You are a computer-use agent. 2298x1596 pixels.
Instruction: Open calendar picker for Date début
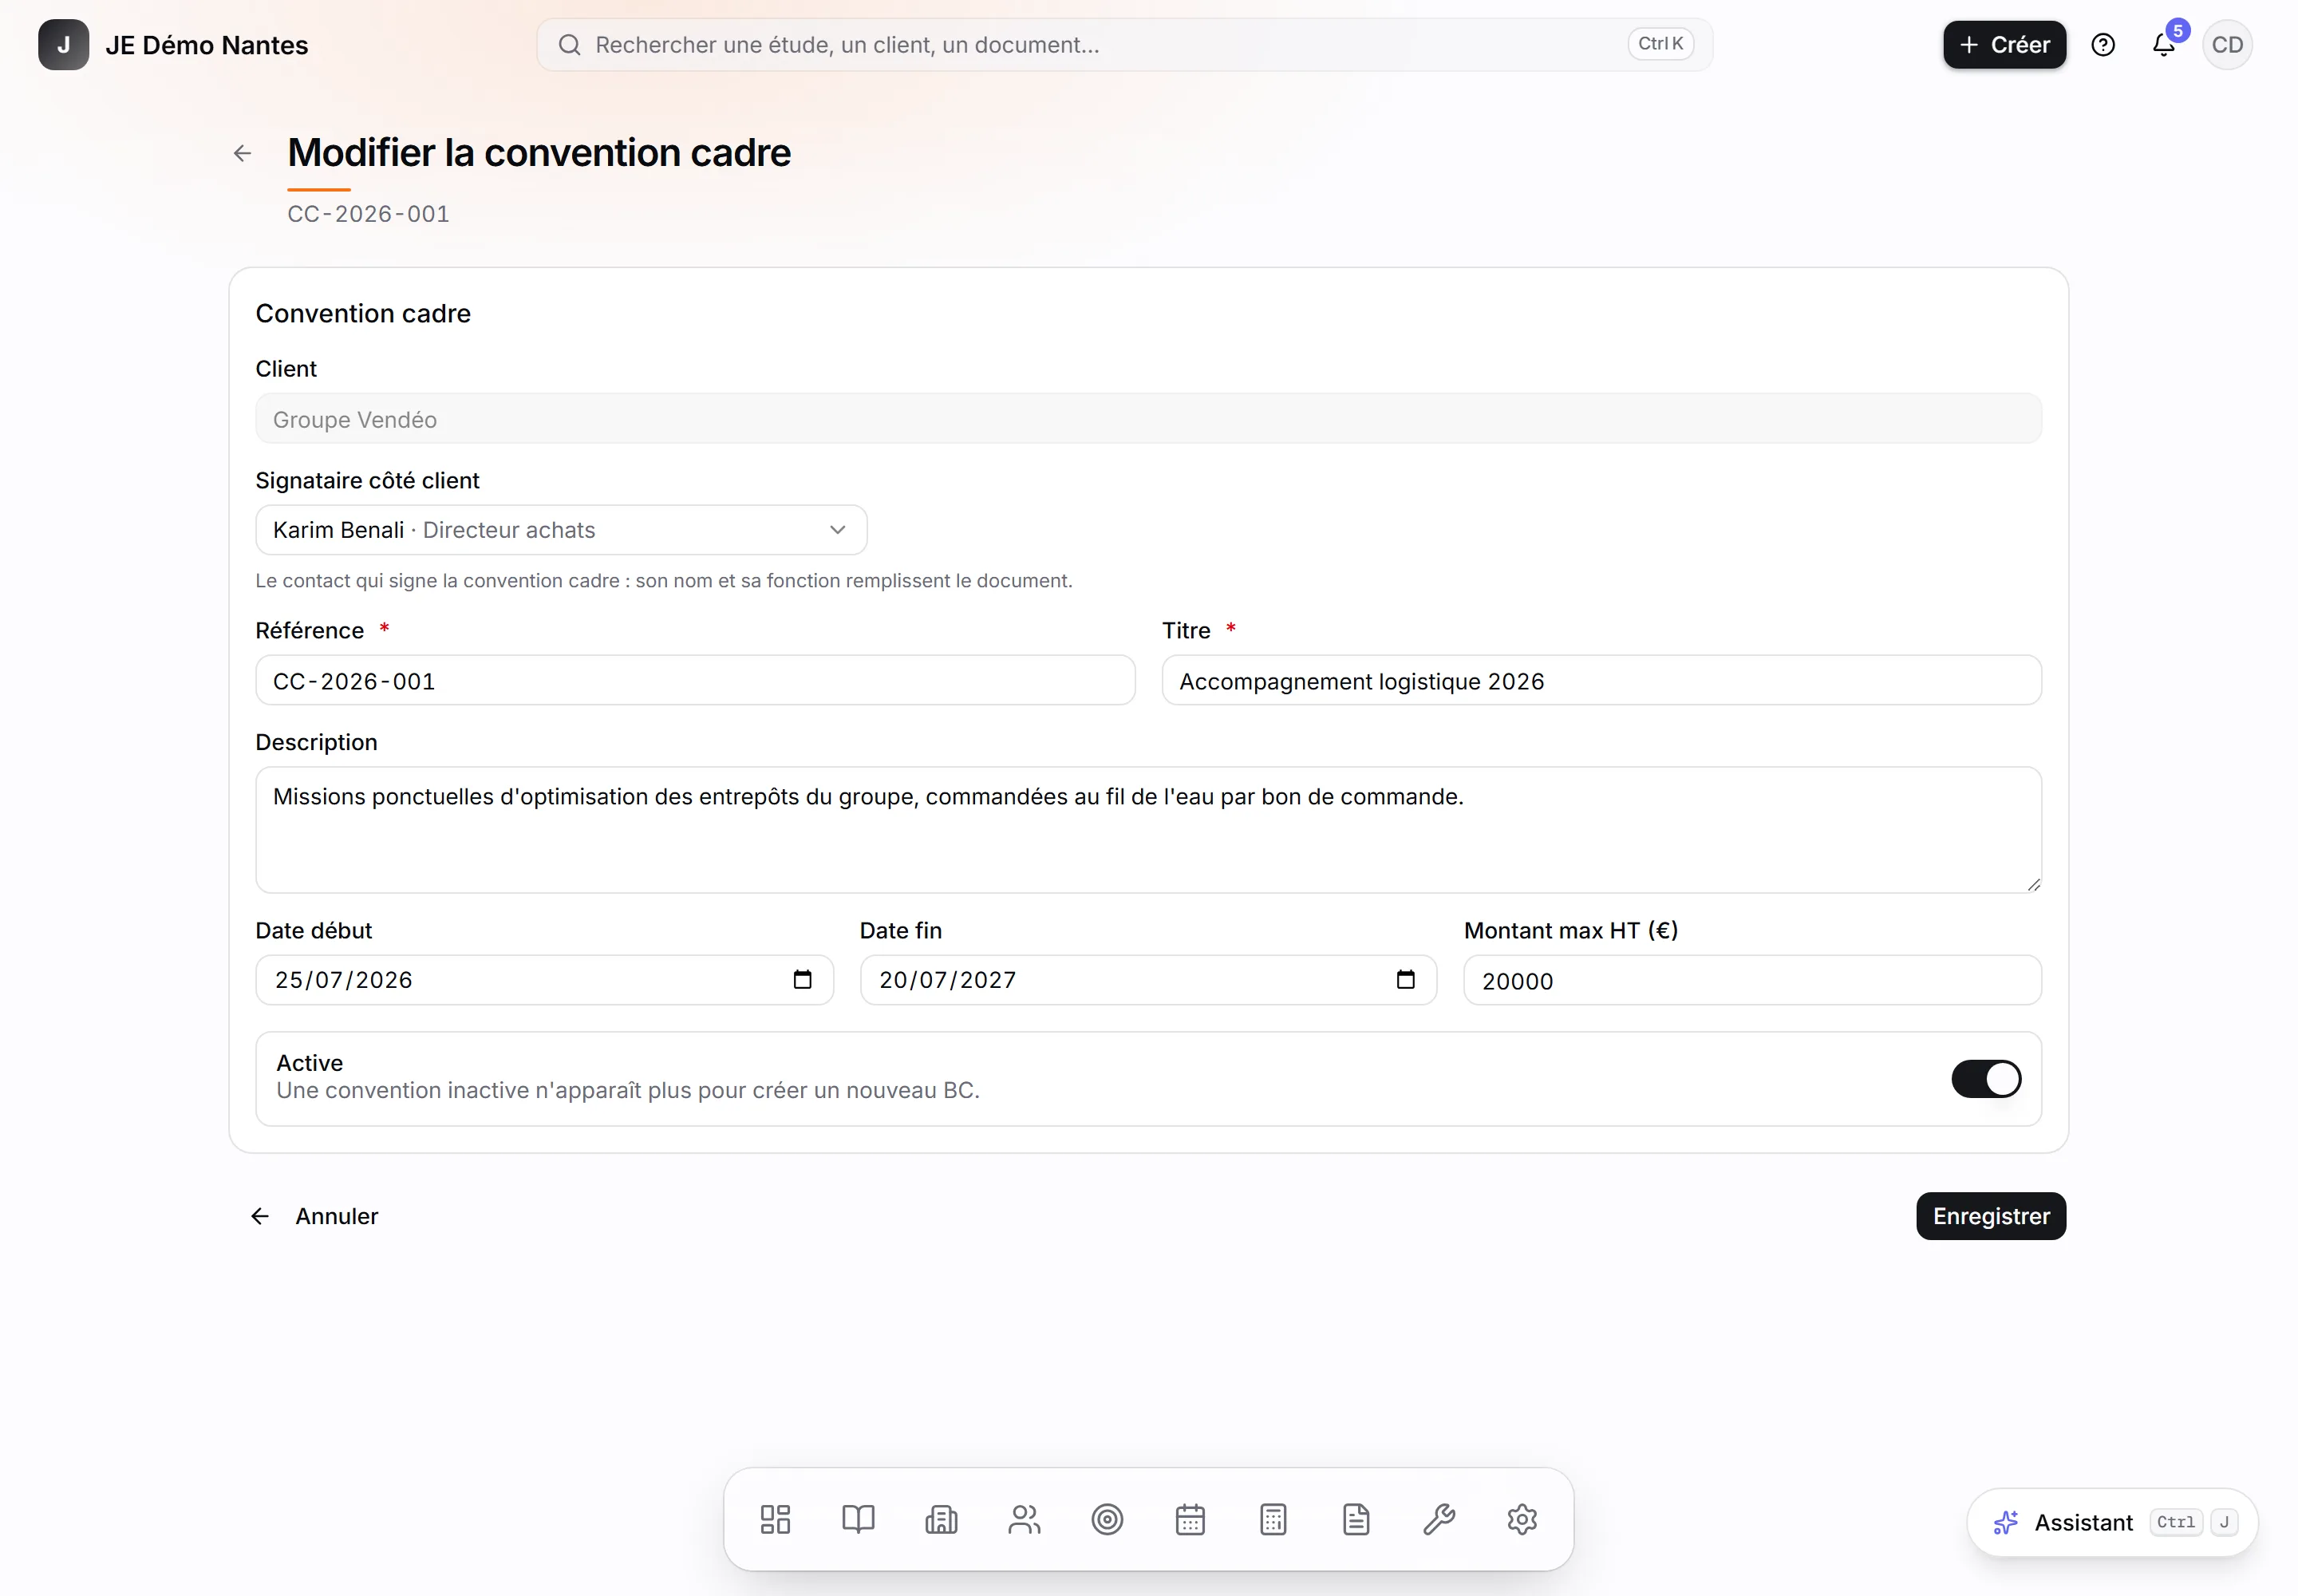[x=802, y=979]
